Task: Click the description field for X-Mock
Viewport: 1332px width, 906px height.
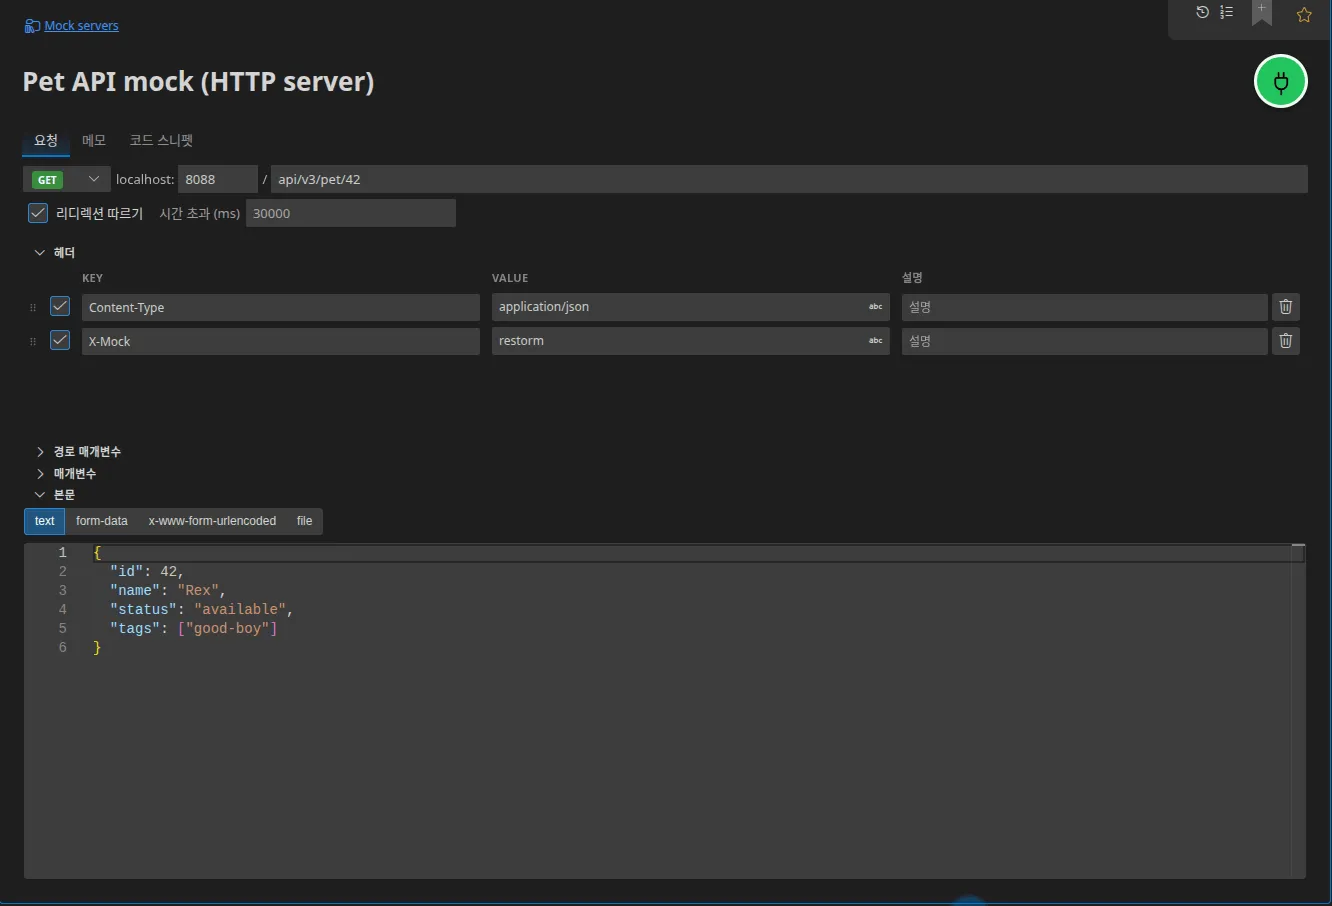Action: [x=1085, y=341]
